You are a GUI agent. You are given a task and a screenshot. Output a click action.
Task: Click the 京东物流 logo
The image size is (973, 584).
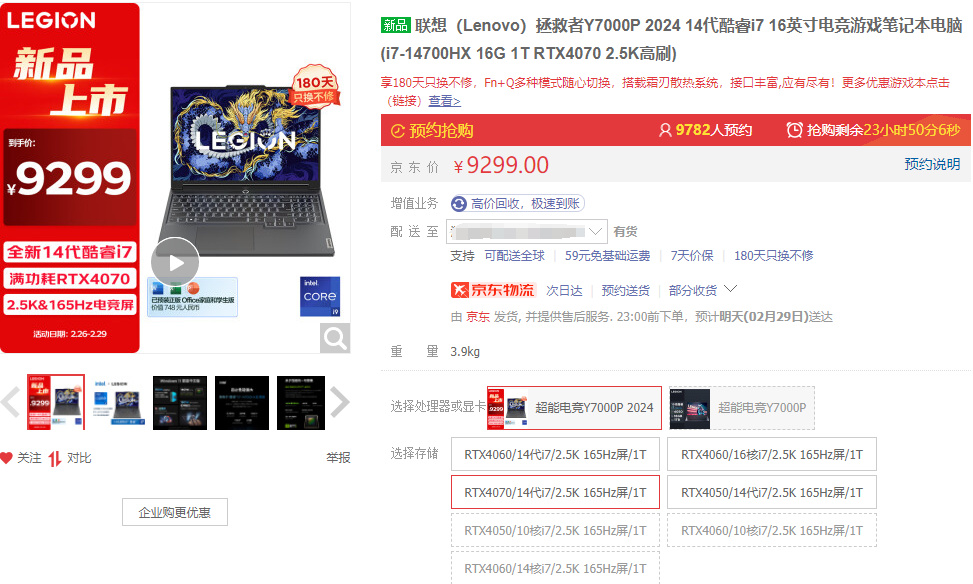click(x=493, y=290)
